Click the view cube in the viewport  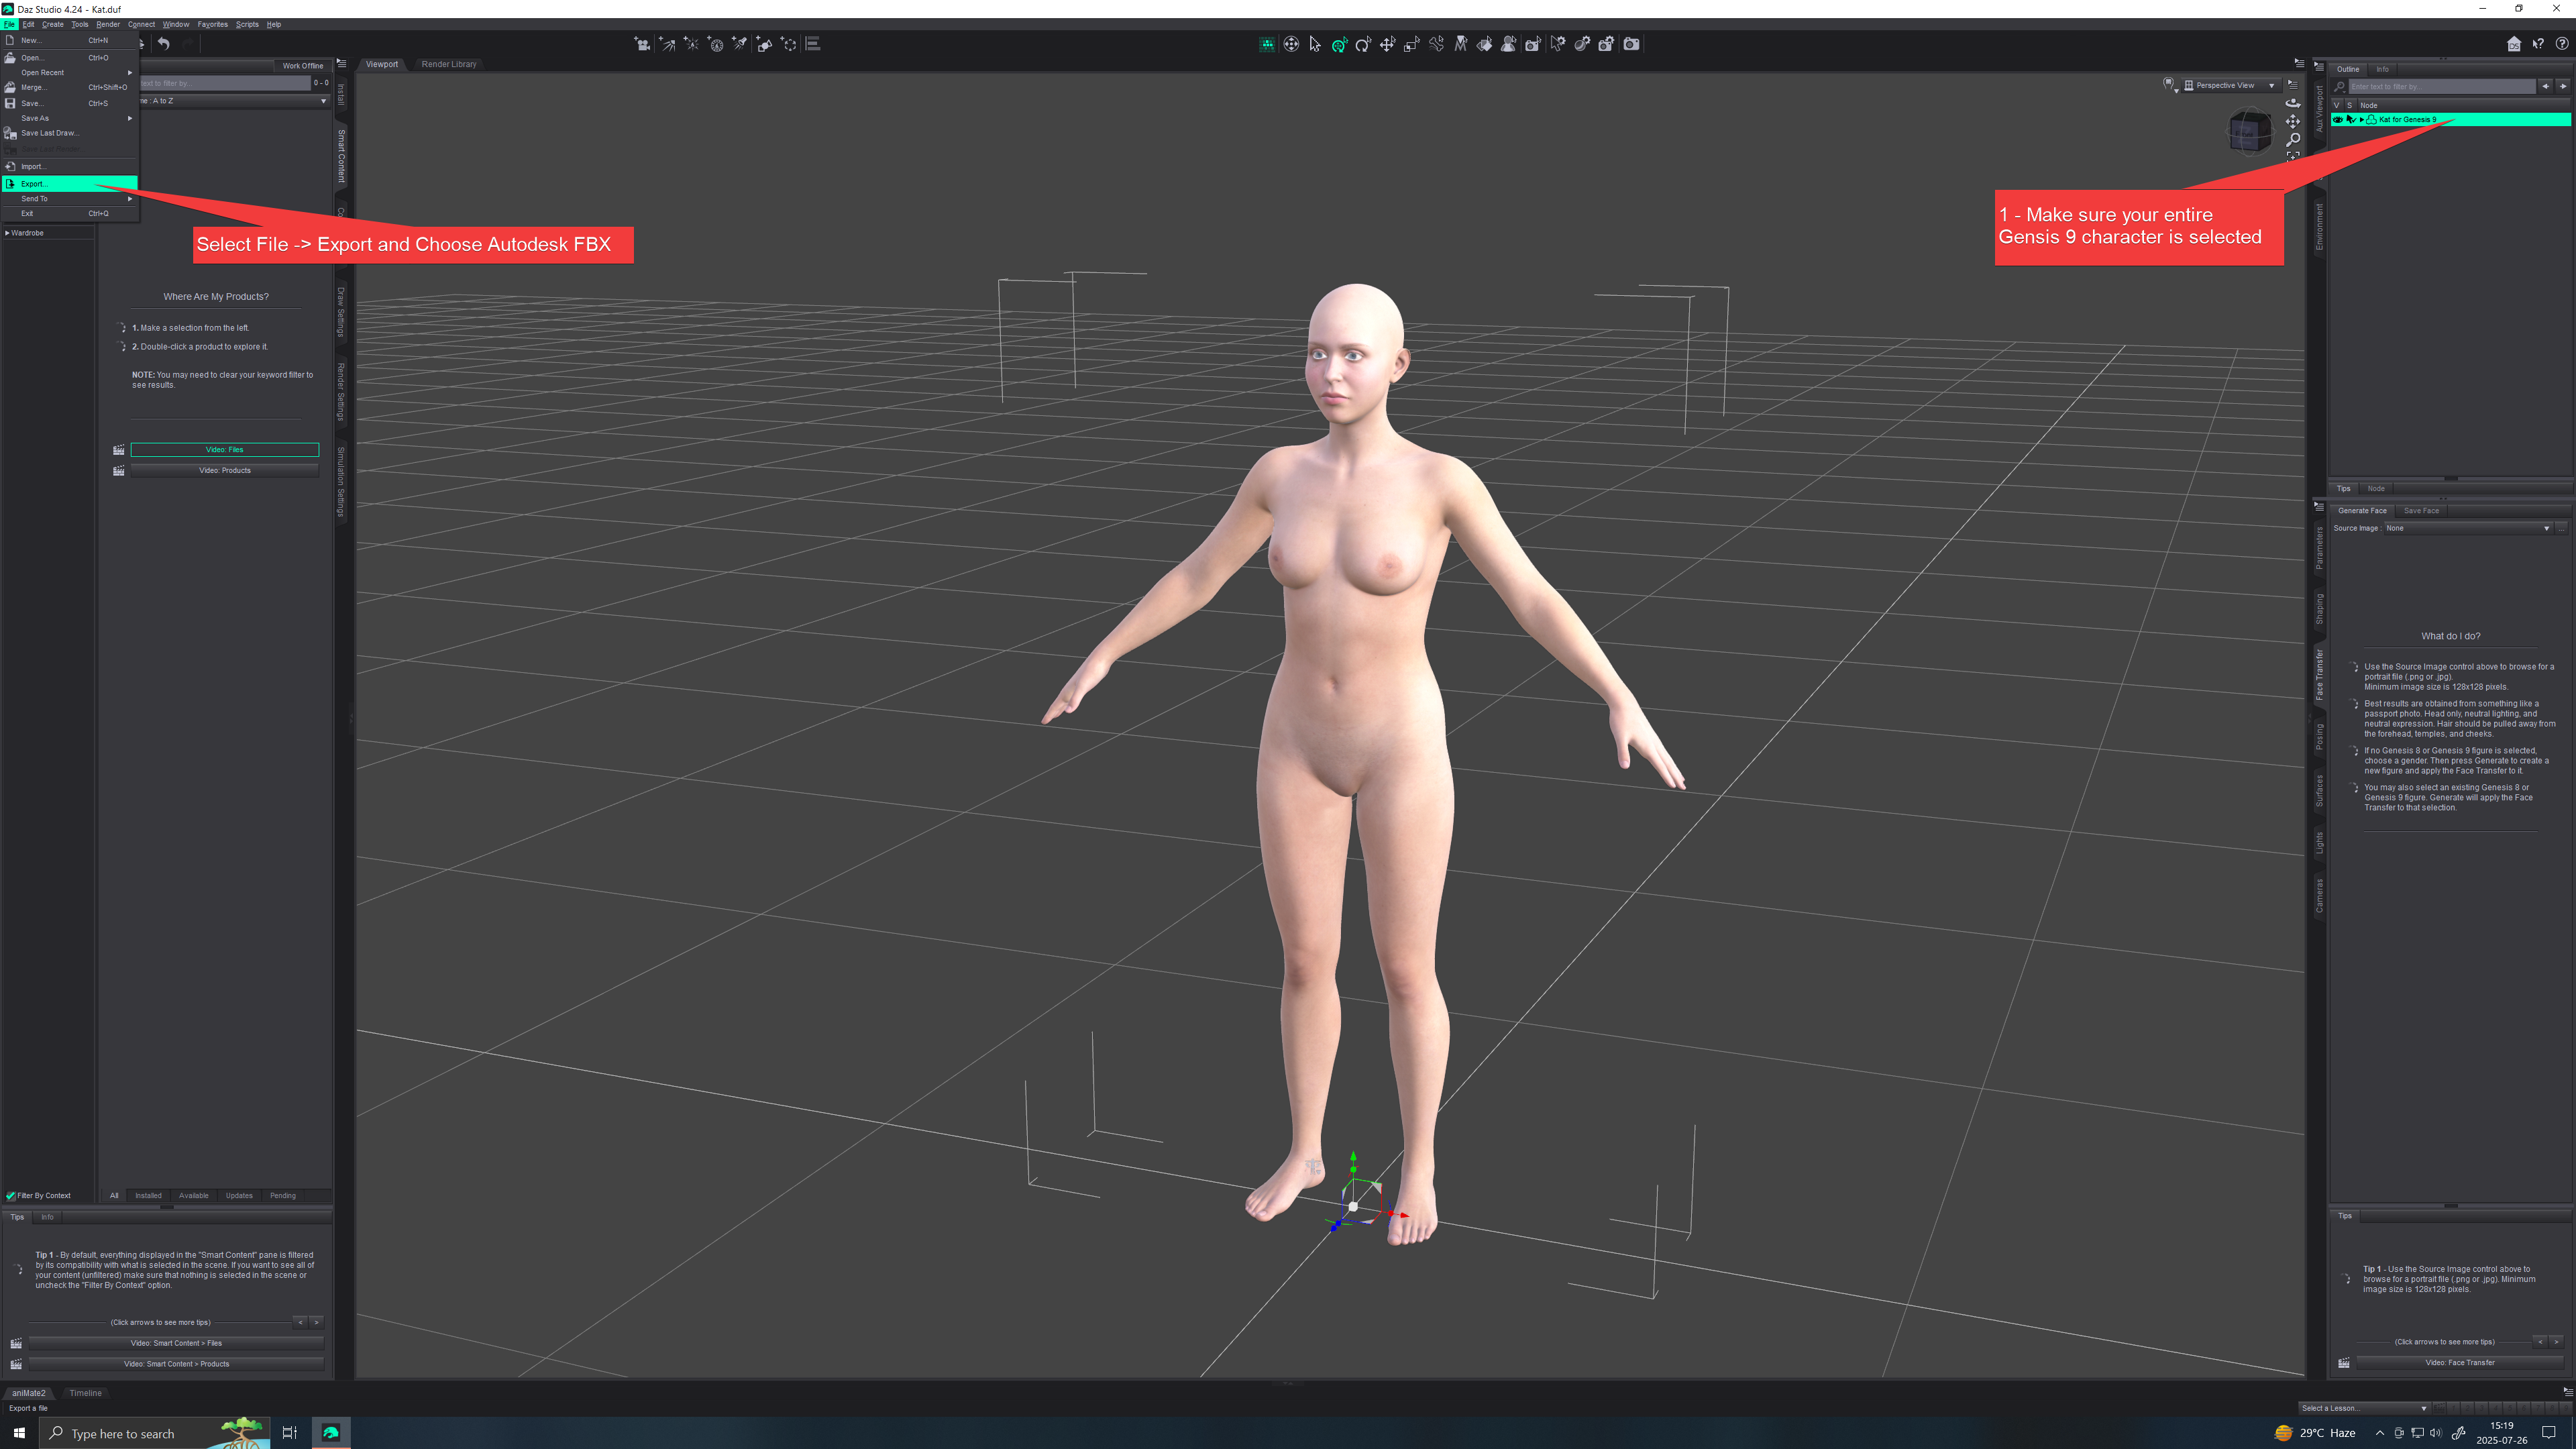coord(2250,131)
